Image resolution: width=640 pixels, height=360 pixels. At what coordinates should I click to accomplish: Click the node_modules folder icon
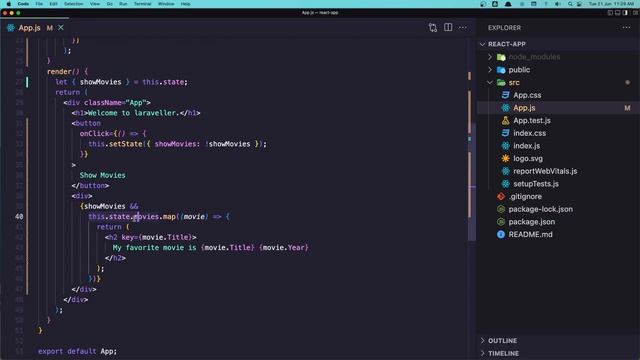501,57
